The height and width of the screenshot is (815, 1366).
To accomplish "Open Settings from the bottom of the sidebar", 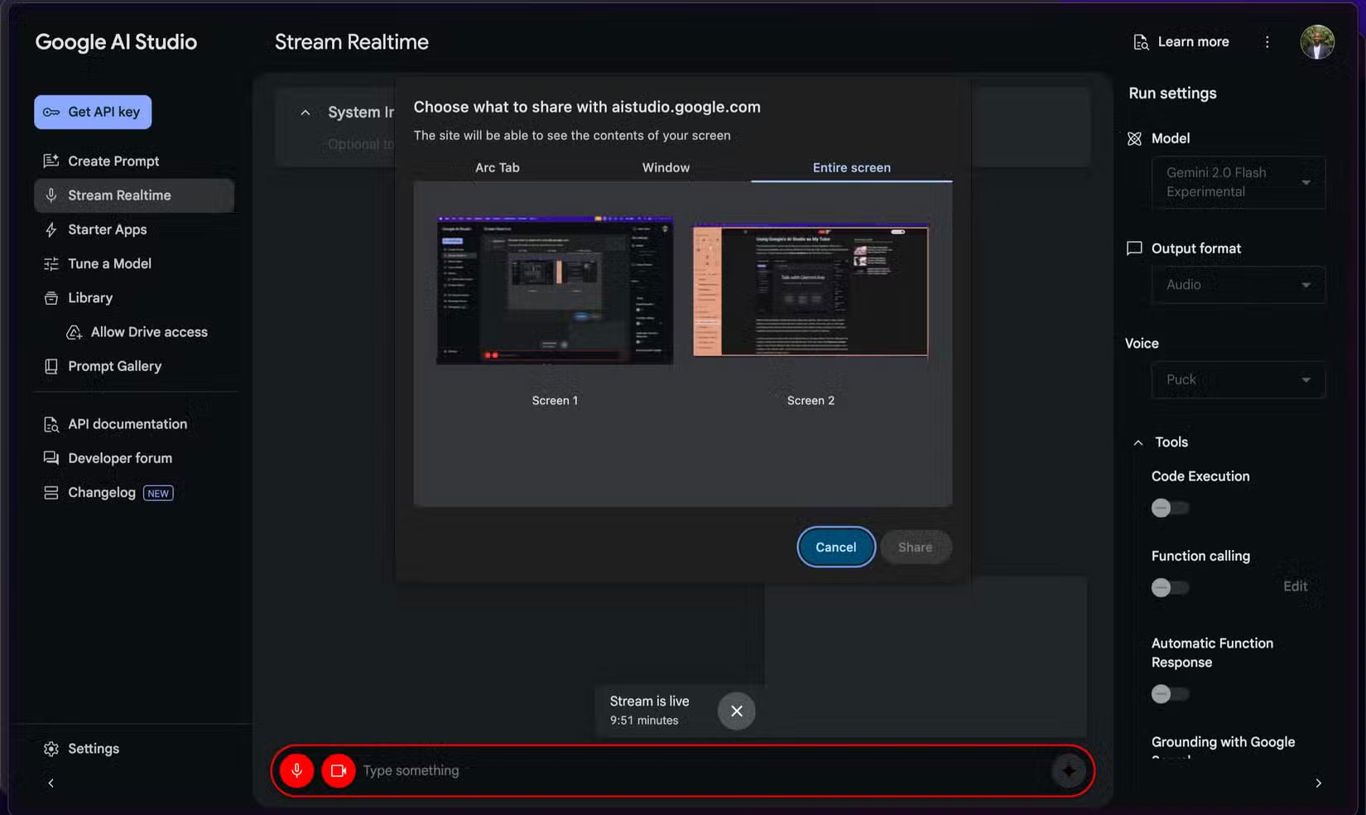I will (93, 748).
